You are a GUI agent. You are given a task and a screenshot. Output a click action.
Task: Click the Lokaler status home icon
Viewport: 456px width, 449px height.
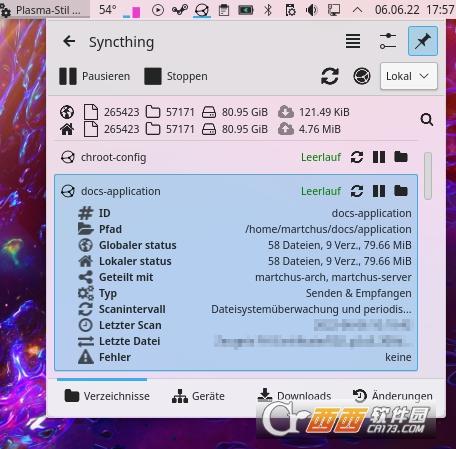(86, 261)
